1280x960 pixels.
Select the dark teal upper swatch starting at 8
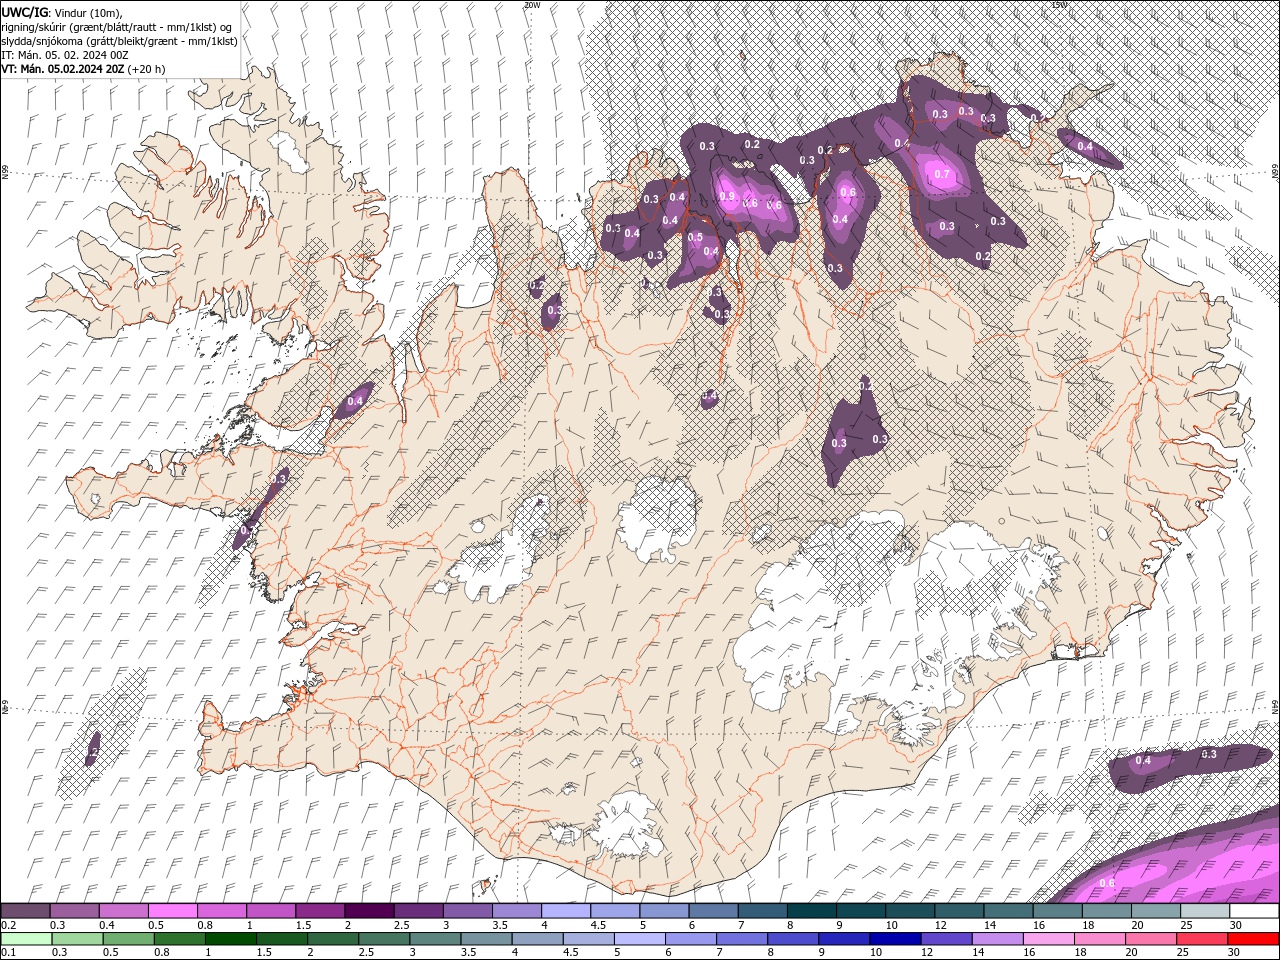click(x=811, y=911)
